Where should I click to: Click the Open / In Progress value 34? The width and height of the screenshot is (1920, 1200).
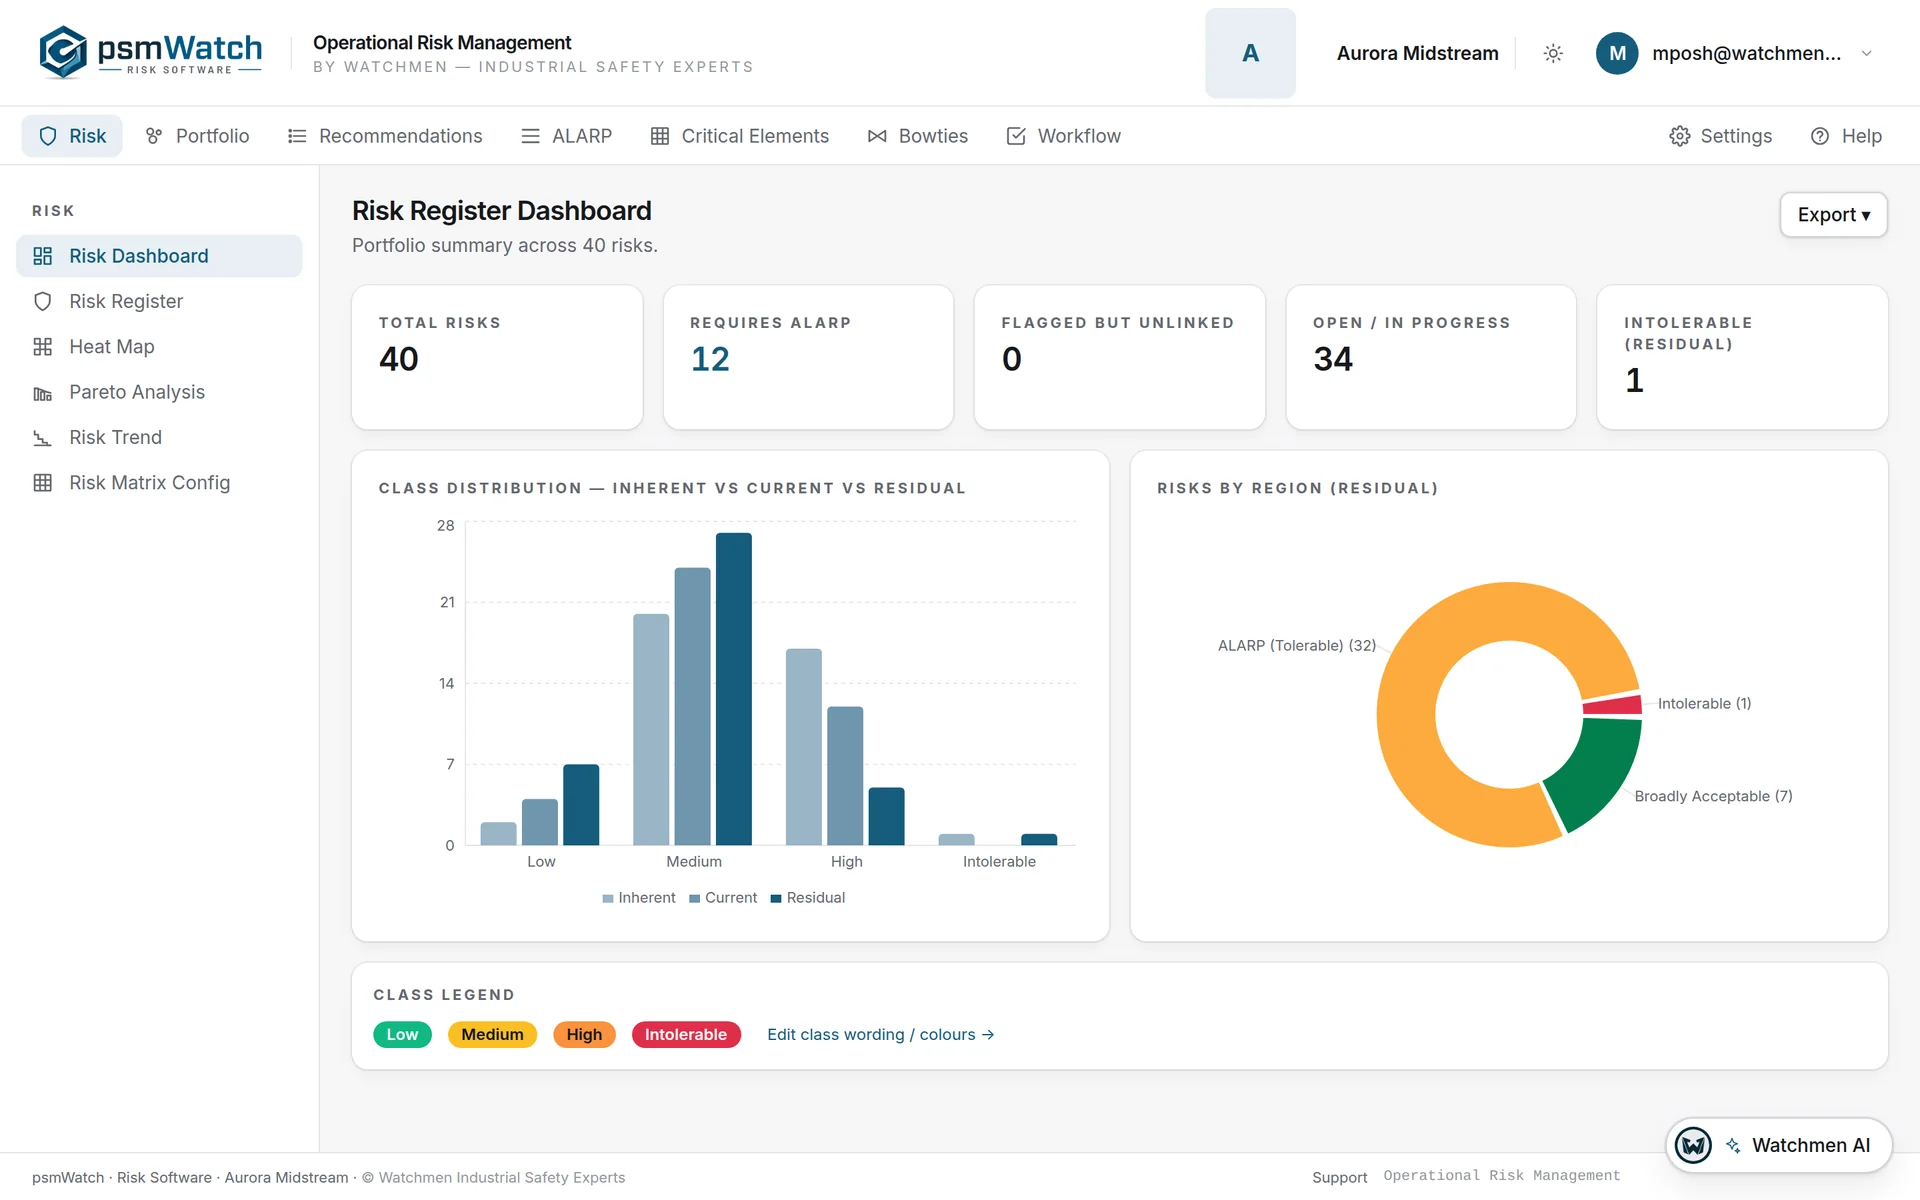(1333, 359)
